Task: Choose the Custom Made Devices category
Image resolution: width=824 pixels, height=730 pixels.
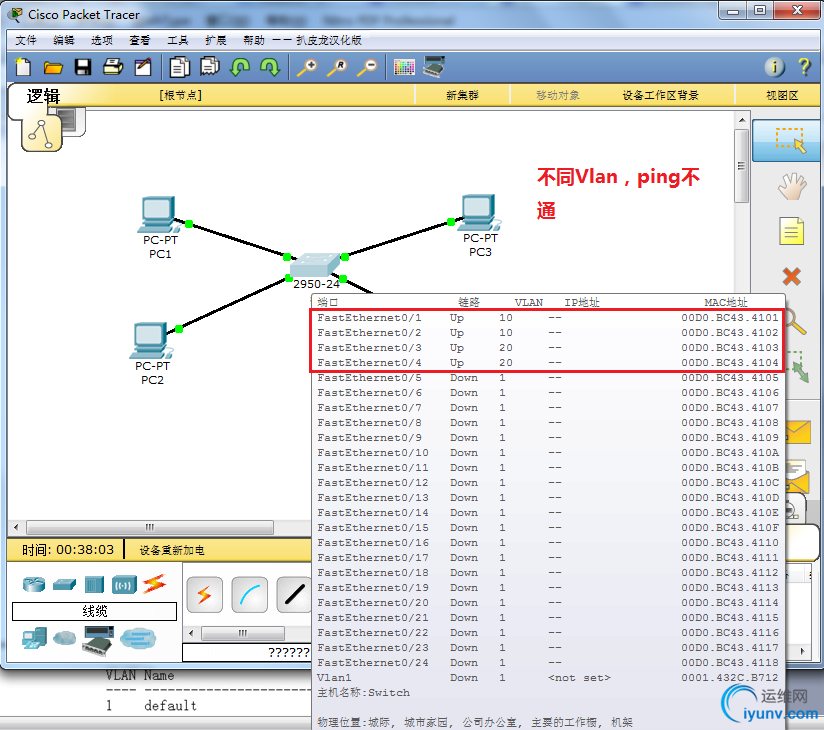Action: click(x=98, y=640)
